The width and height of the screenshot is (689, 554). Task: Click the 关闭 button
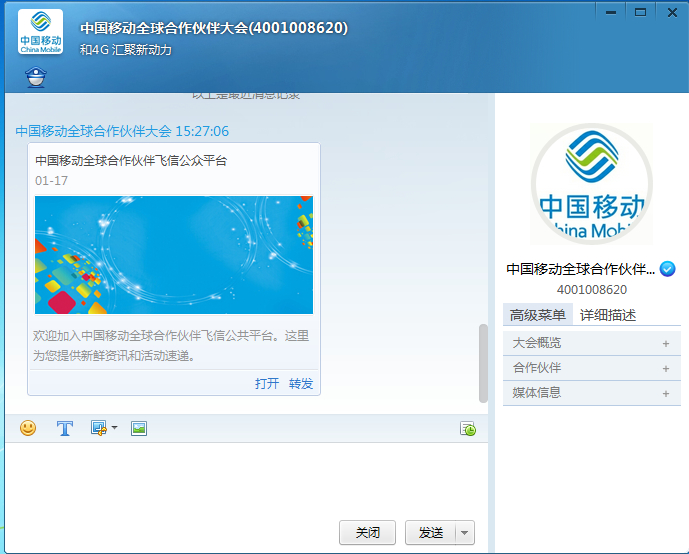click(367, 532)
